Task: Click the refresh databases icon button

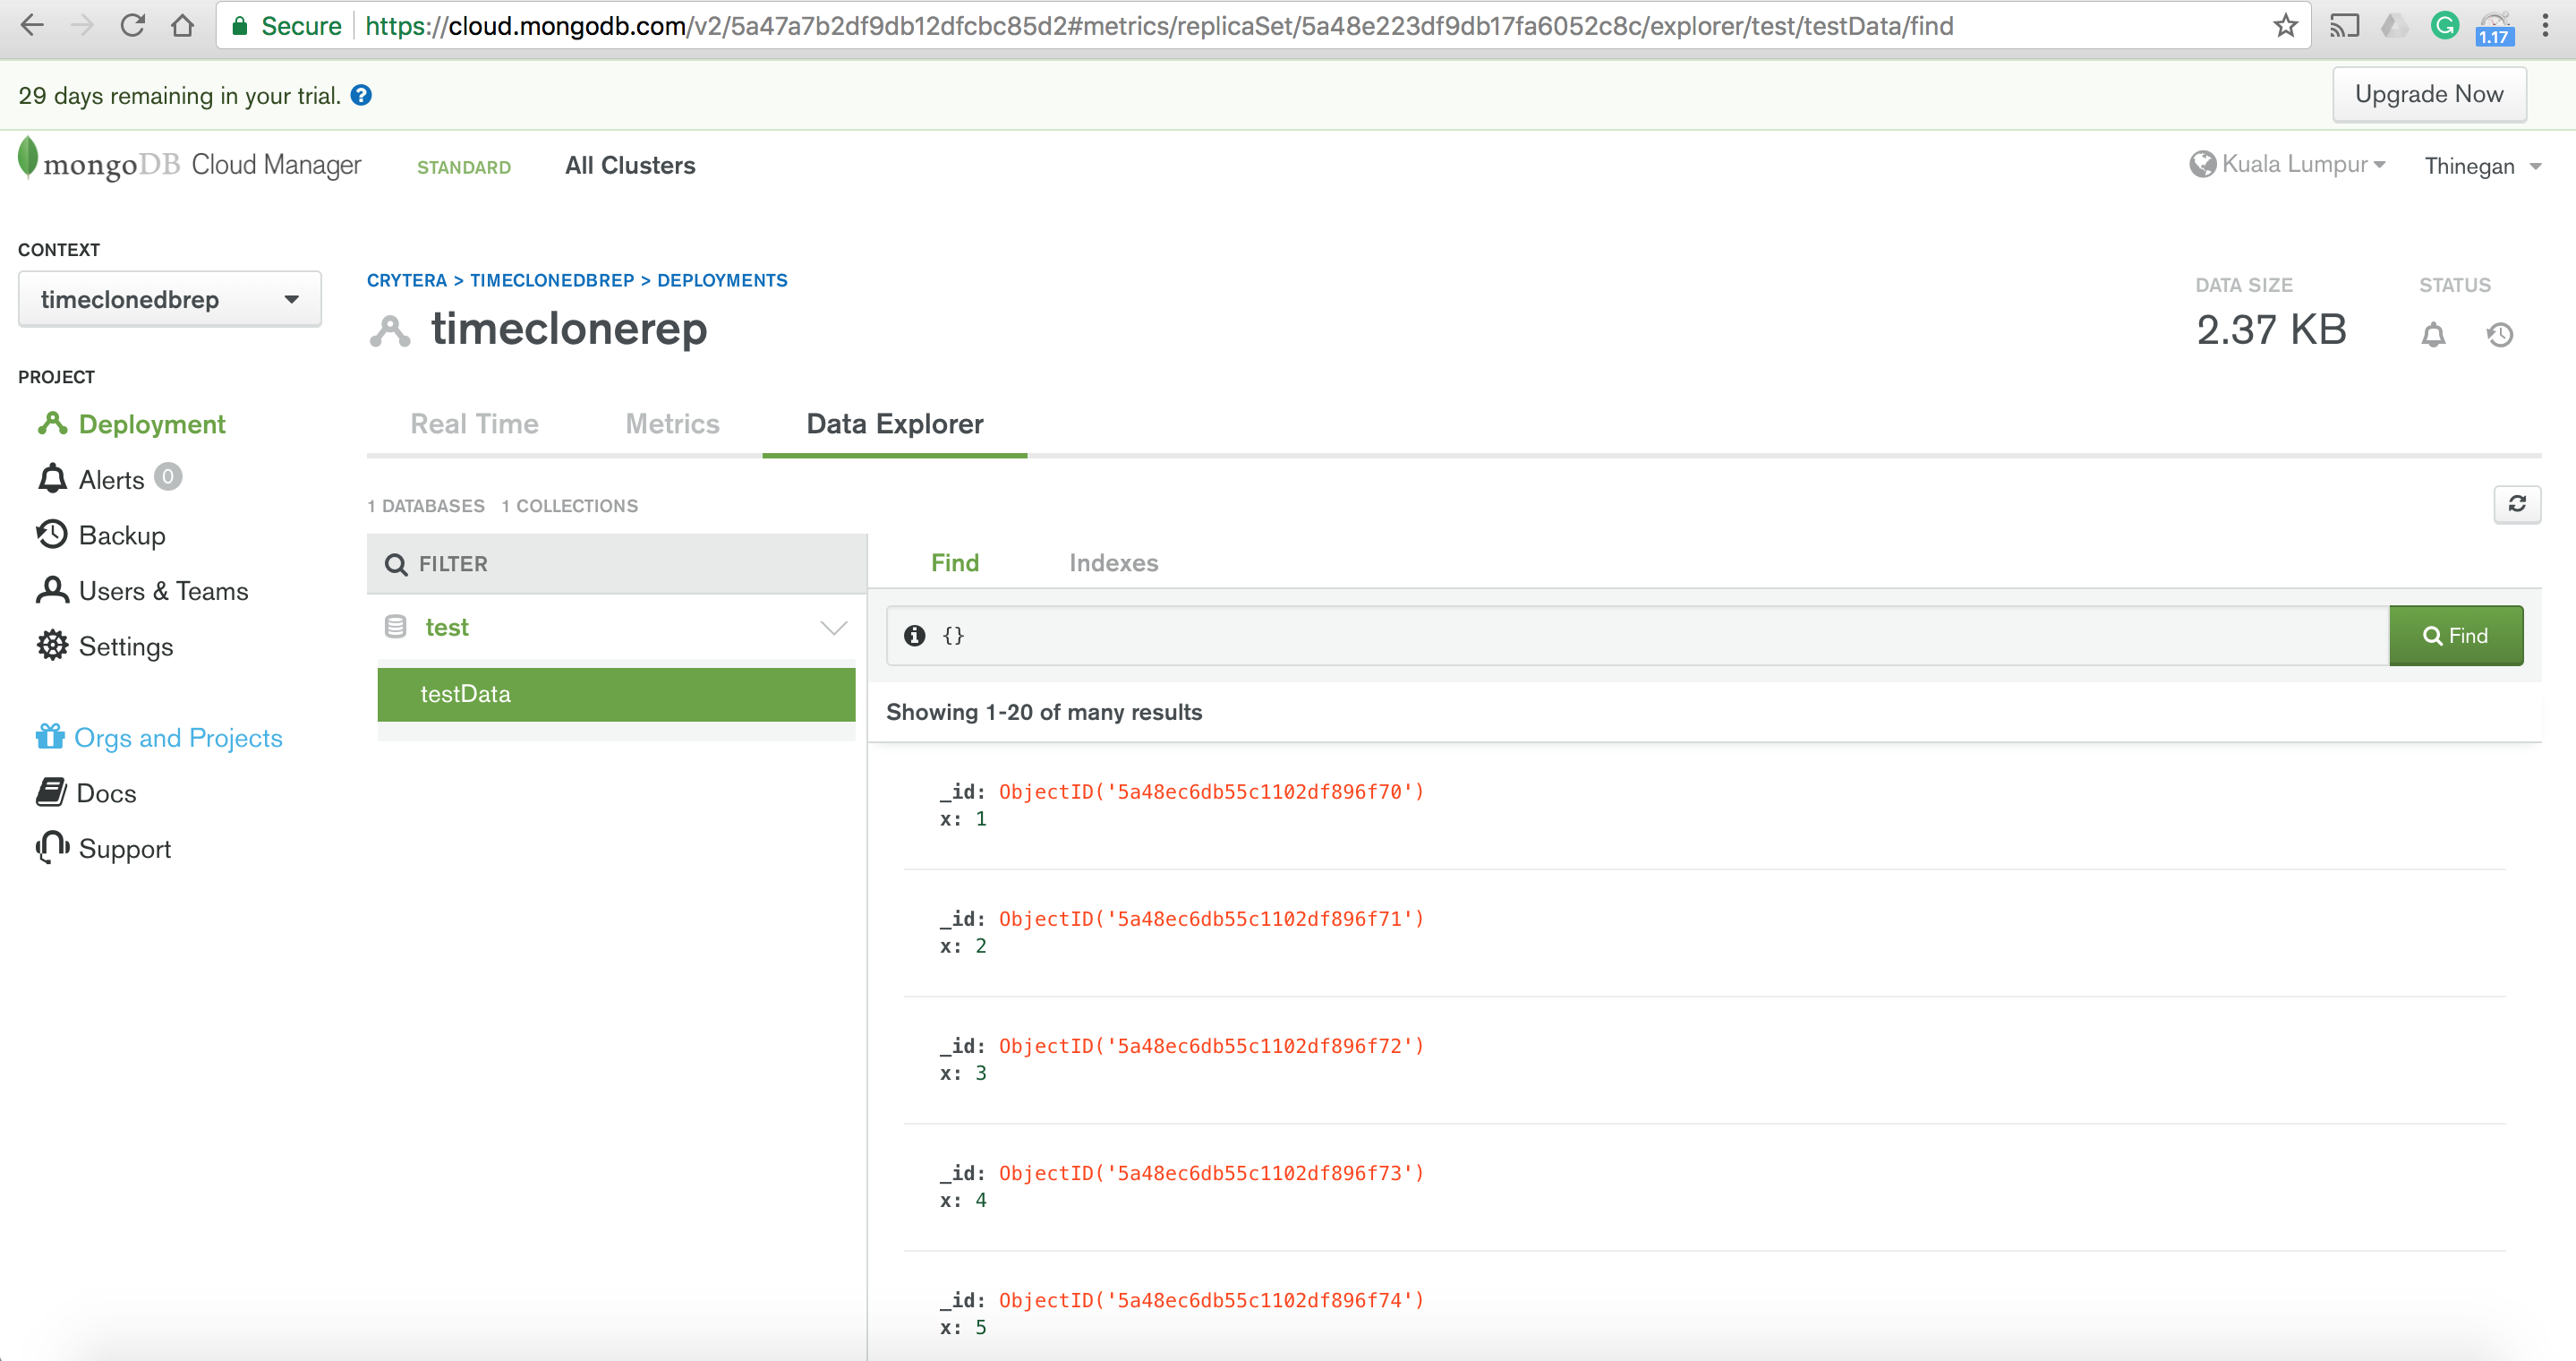Action: pos(2516,504)
